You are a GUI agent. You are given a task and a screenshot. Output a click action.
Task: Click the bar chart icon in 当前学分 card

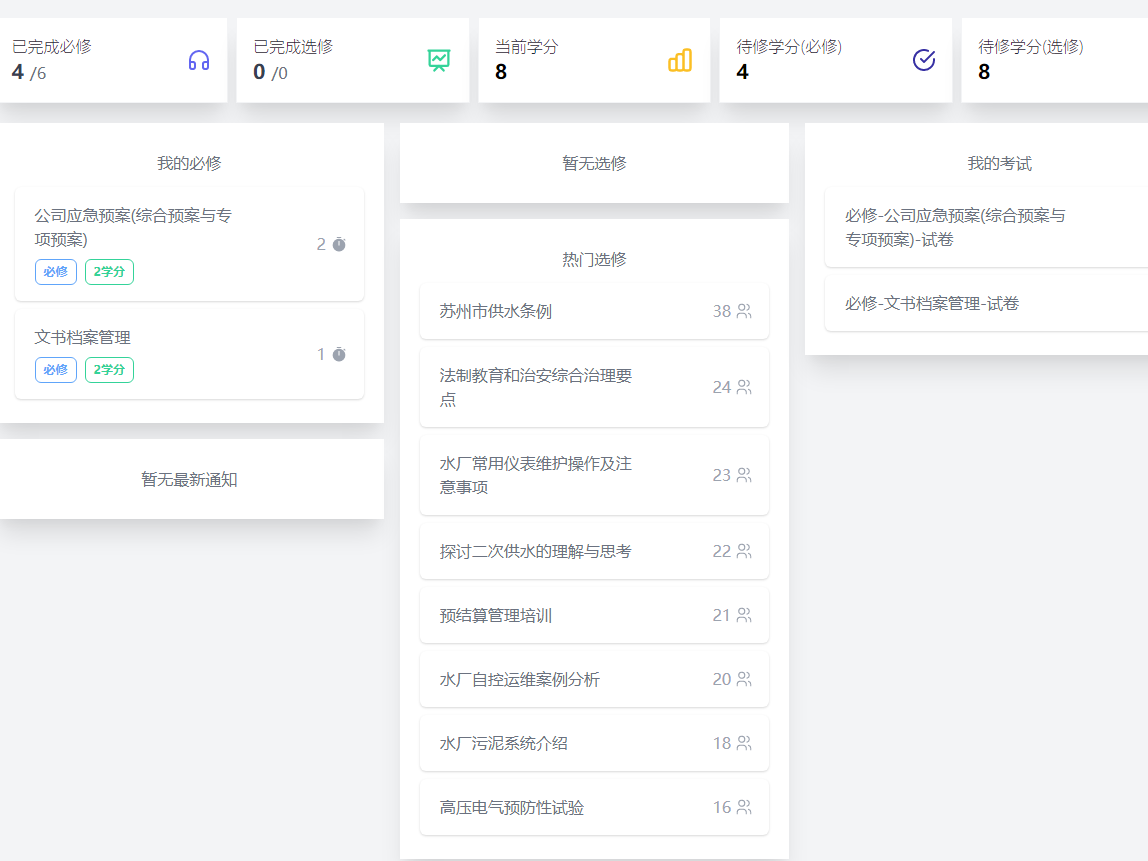680,61
